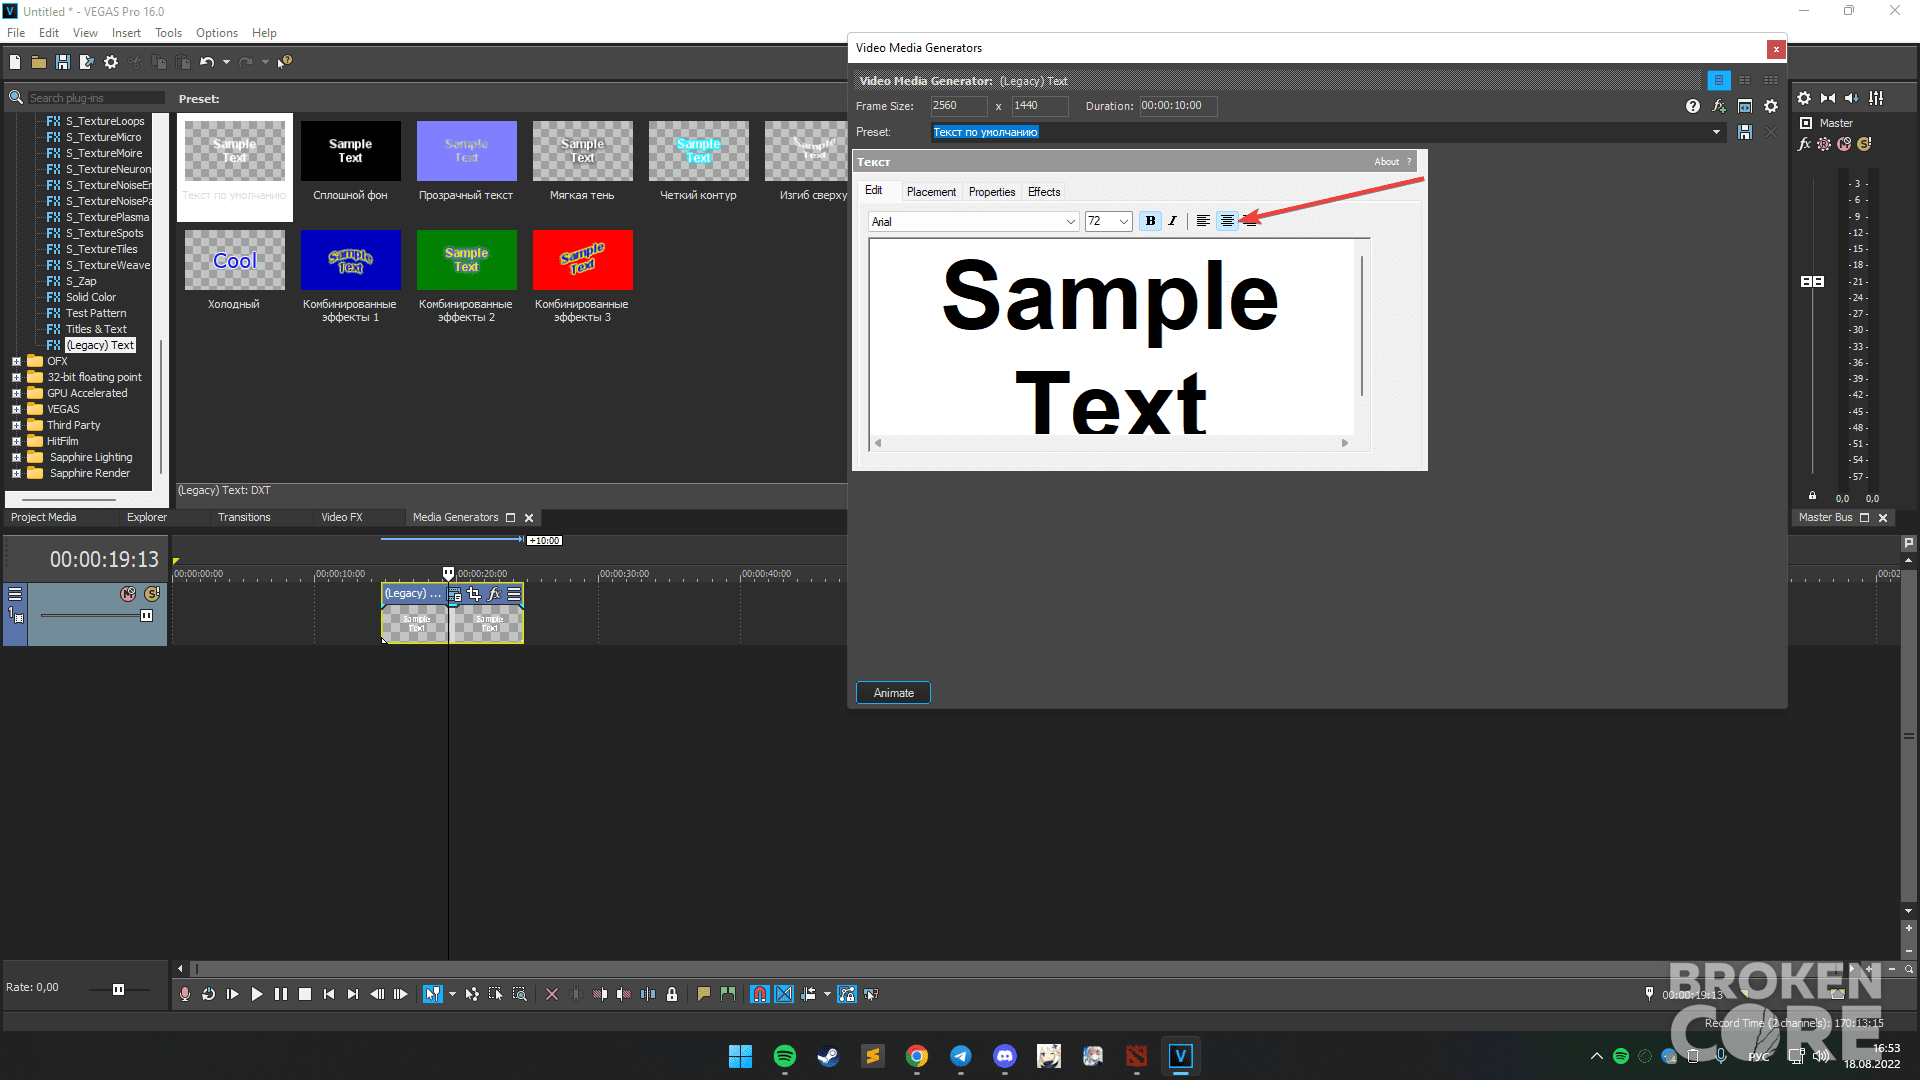Image resolution: width=1920 pixels, height=1080 pixels.
Task: Click the Play button in transport bar
Action: coord(257,994)
